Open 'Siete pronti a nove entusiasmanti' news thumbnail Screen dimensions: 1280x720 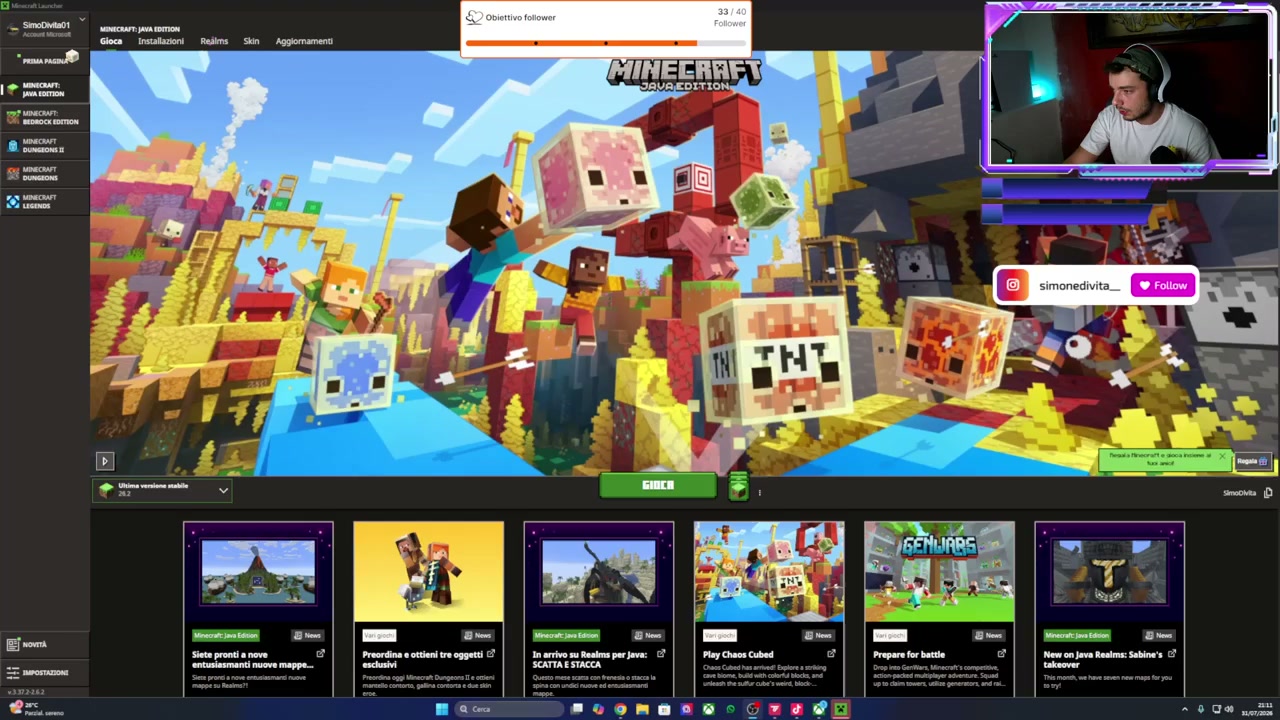258,572
